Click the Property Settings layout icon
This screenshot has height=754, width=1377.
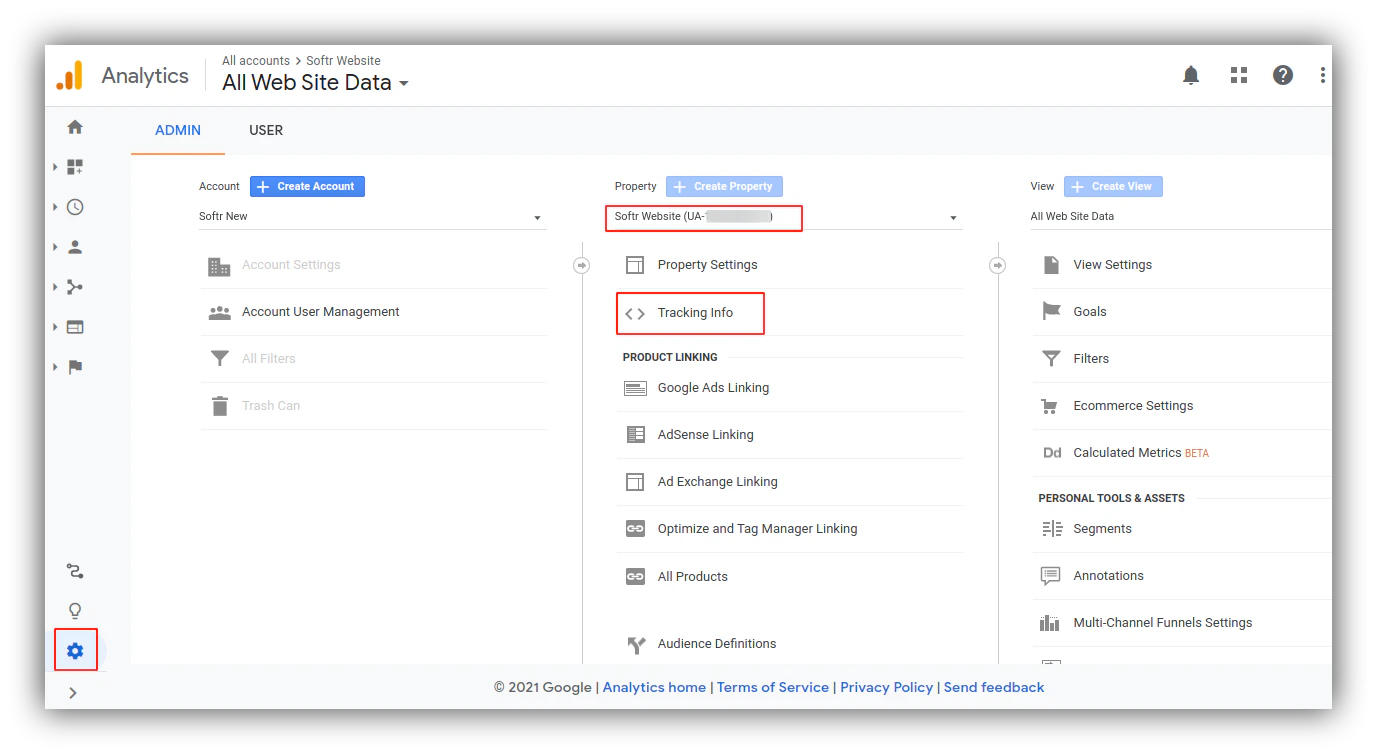click(635, 265)
